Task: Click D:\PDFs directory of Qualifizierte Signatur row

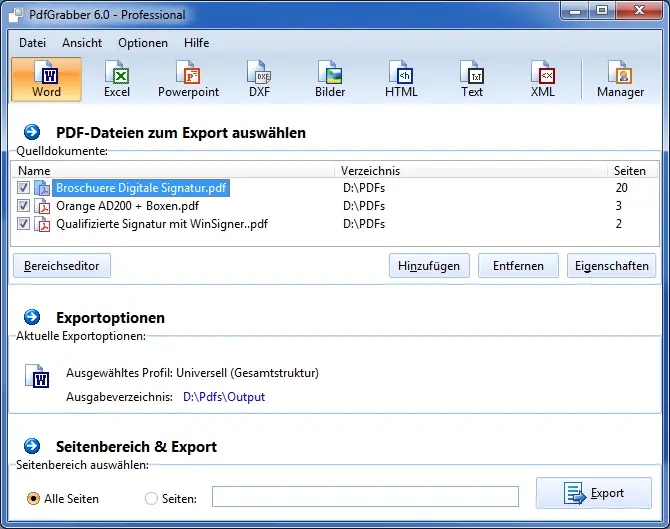Action: click(x=364, y=224)
